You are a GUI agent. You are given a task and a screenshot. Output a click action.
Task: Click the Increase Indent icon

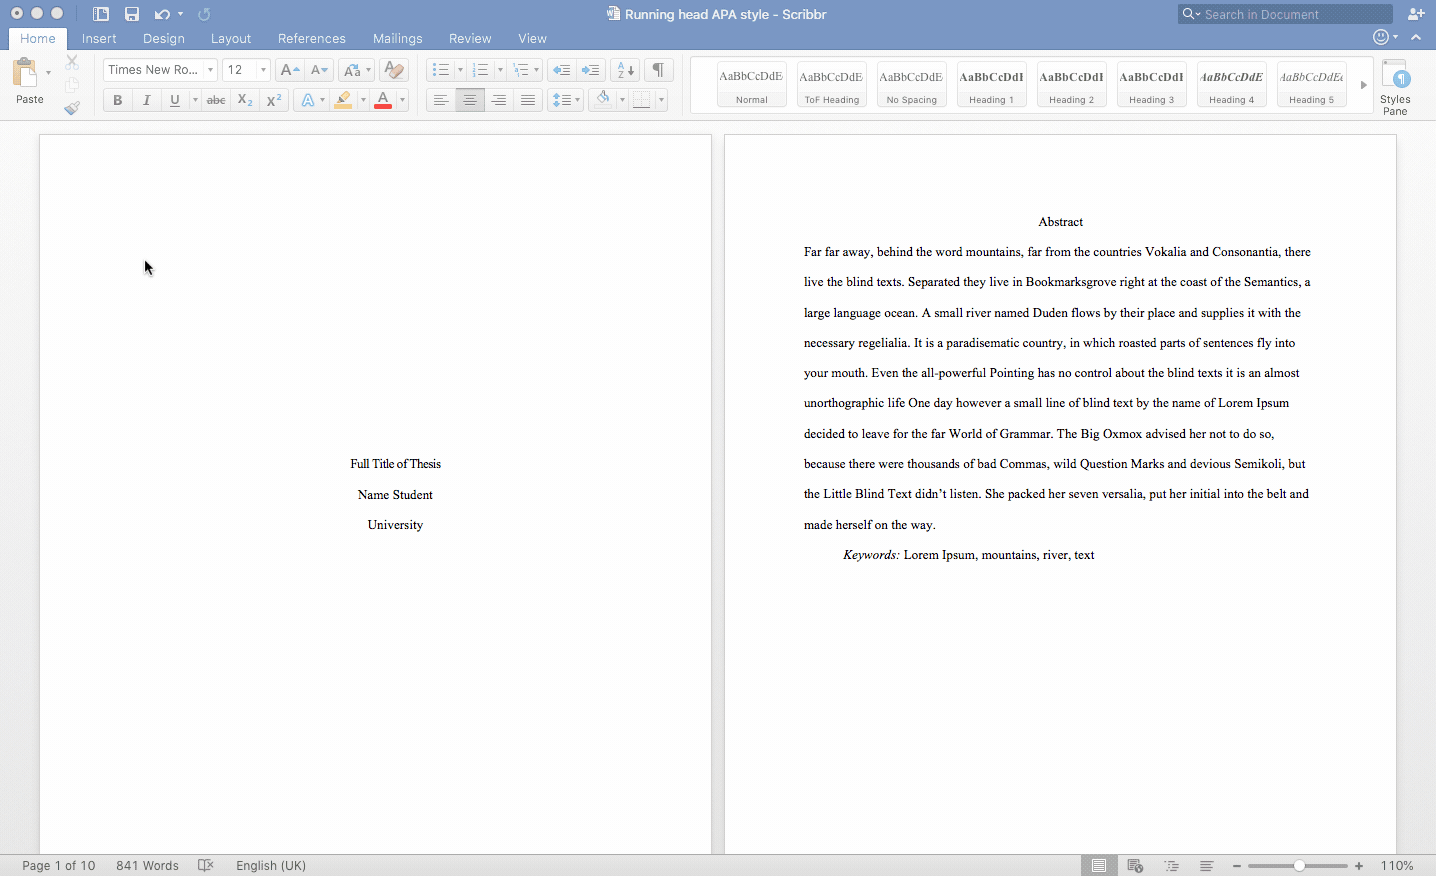(591, 70)
